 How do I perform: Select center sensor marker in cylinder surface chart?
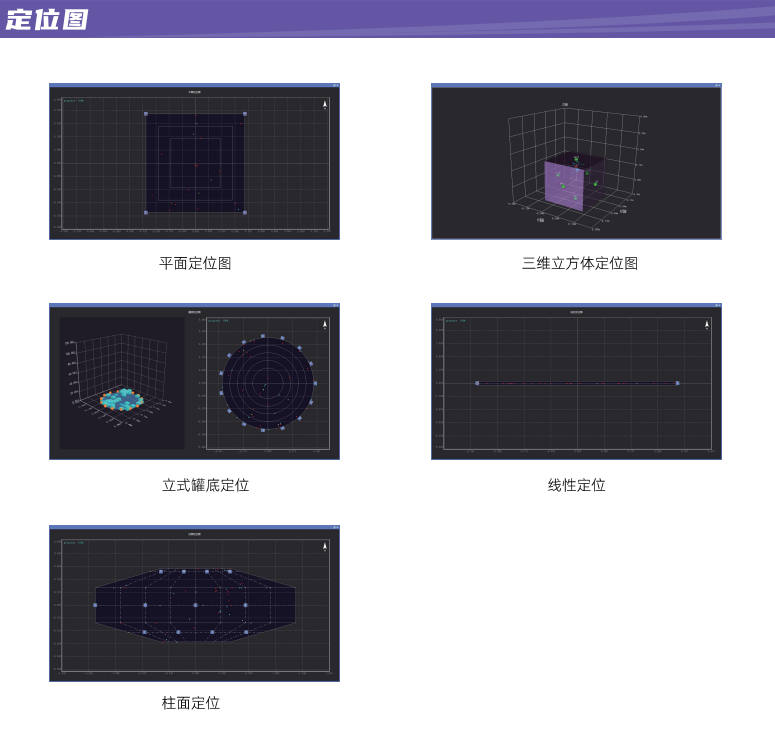coord(195,605)
